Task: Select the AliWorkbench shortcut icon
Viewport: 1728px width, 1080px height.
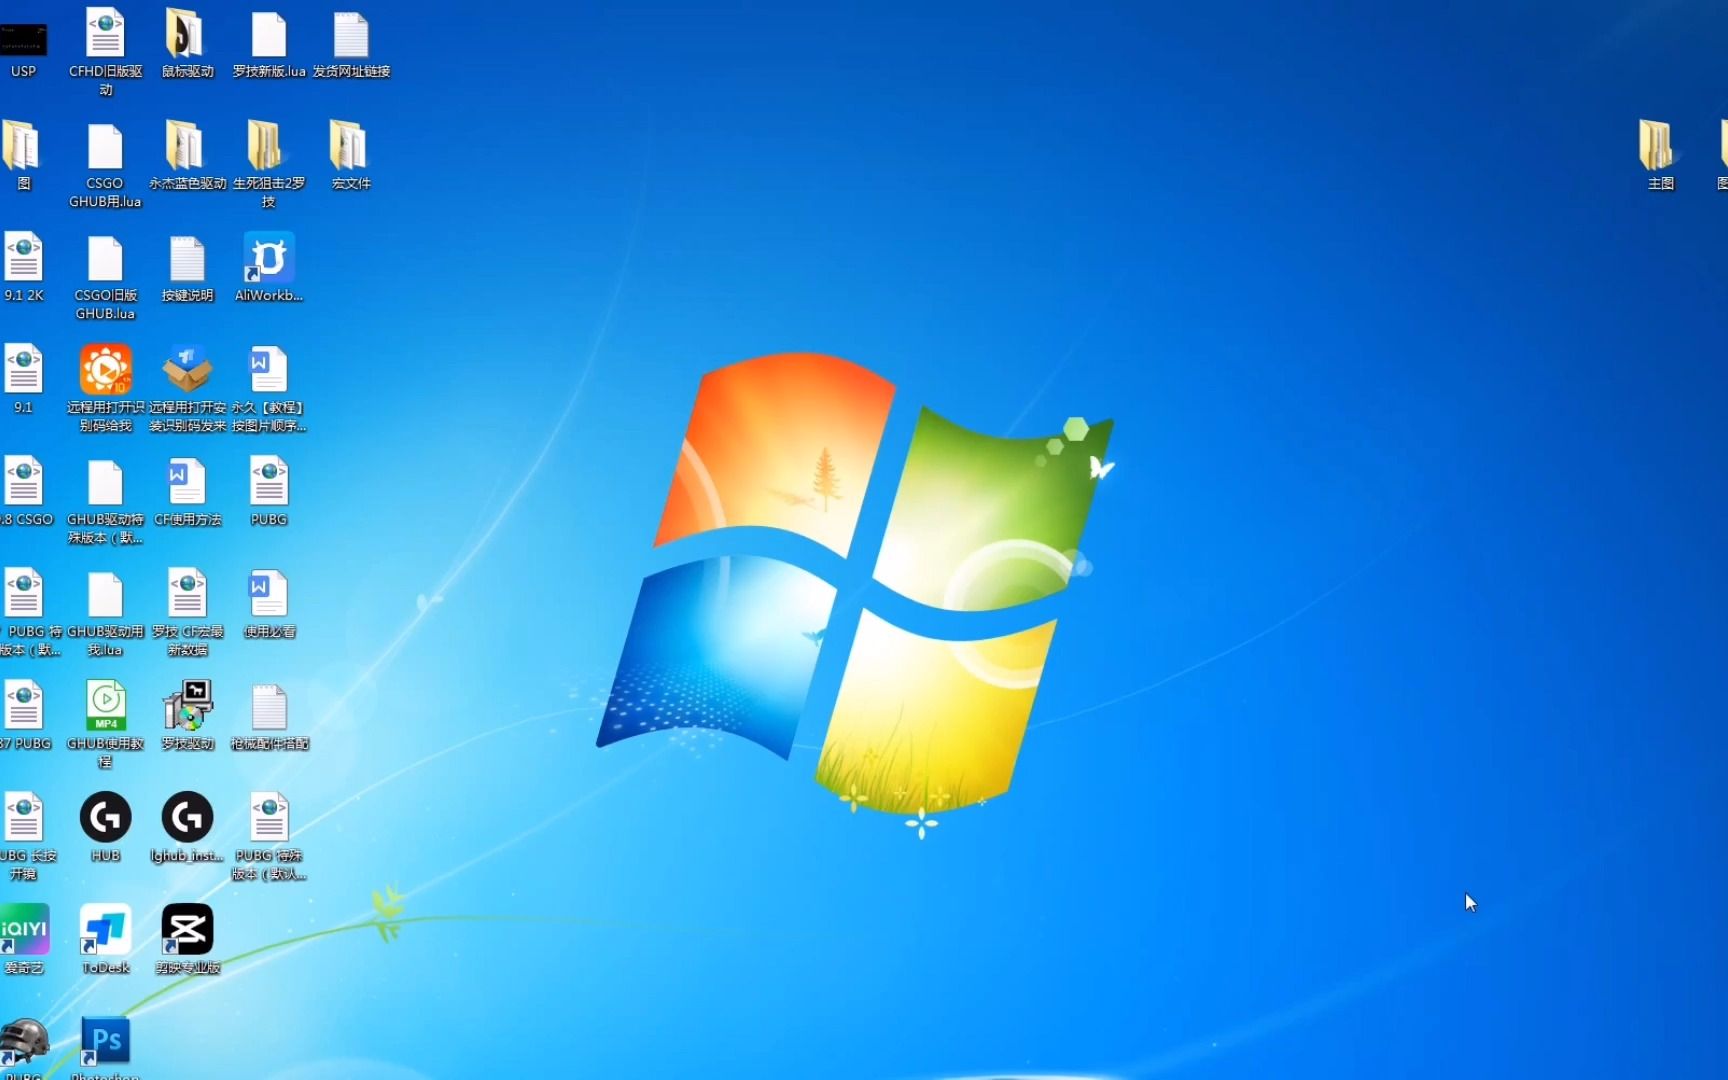Action: click(x=269, y=257)
